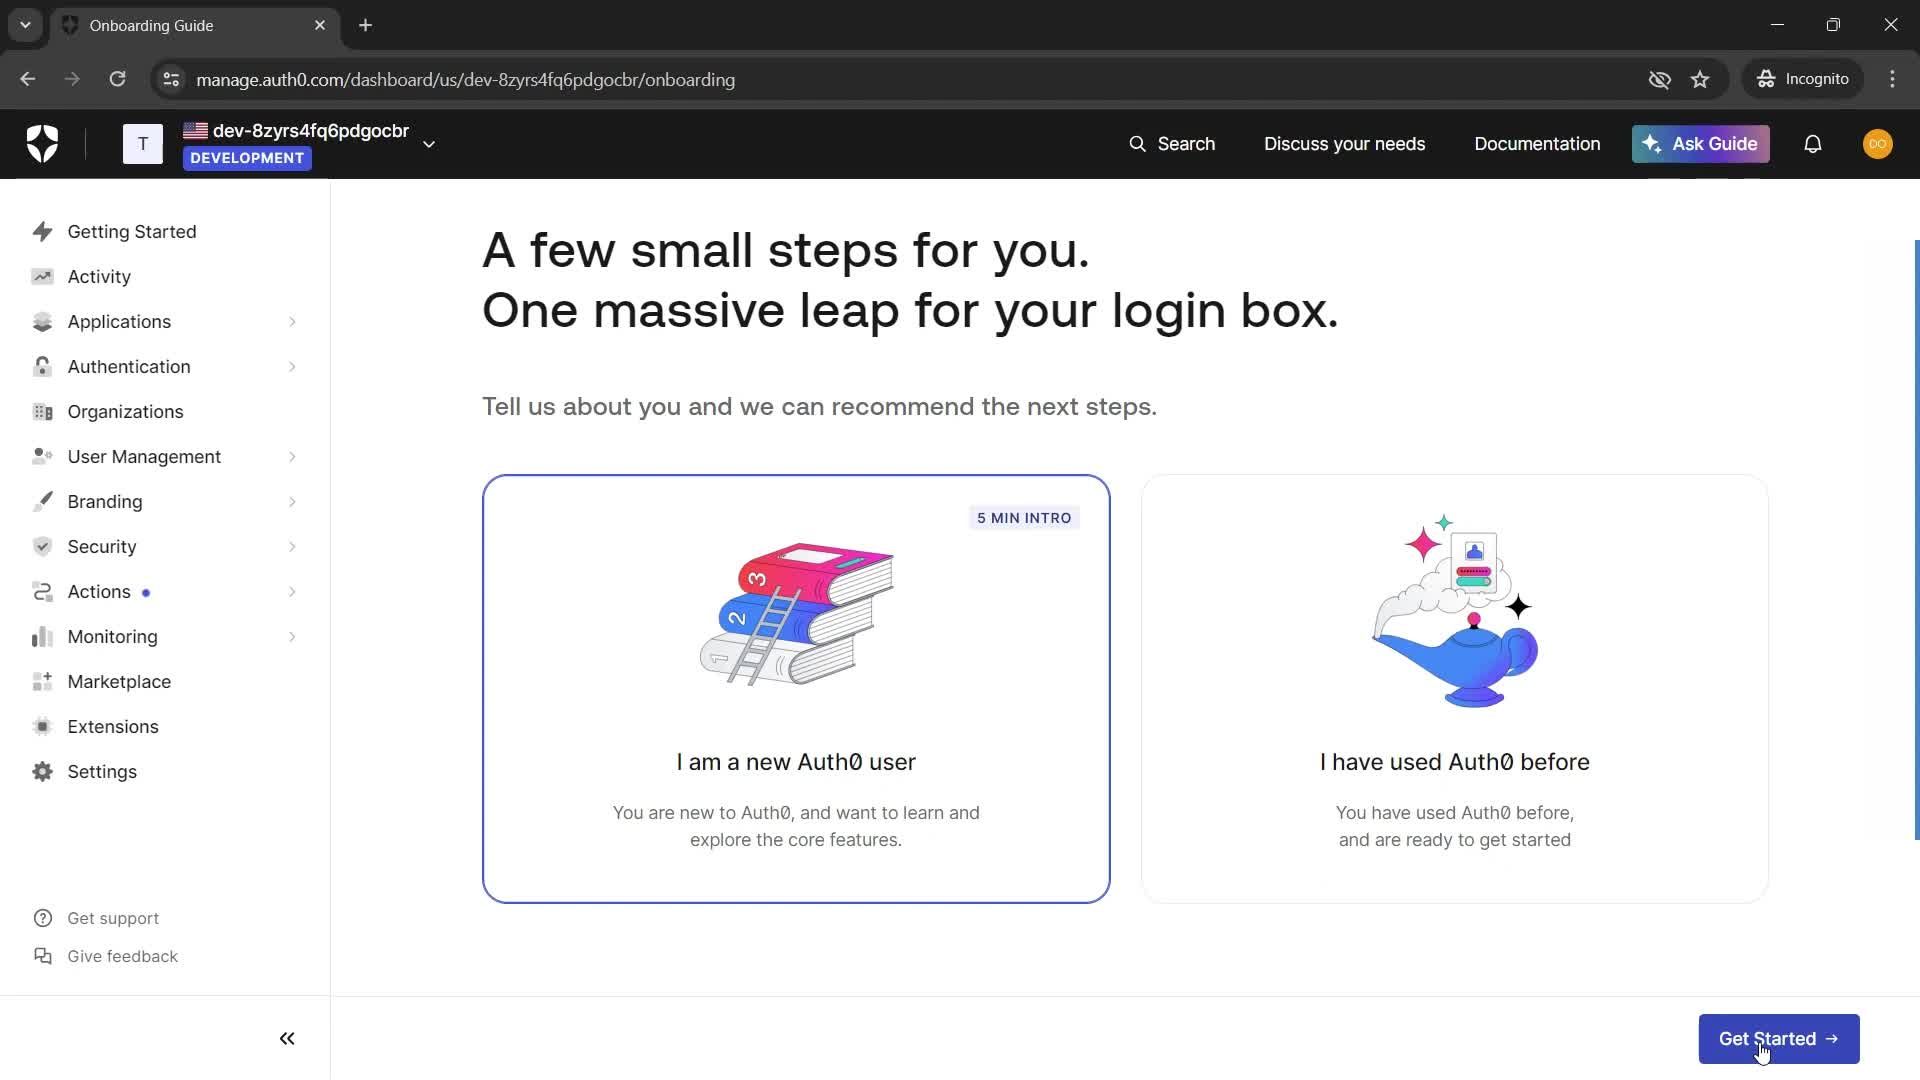Viewport: 1920px width, 1080px height.
Task: Select the 'I am a new Auth0 user' card
Action: (796, 689)
